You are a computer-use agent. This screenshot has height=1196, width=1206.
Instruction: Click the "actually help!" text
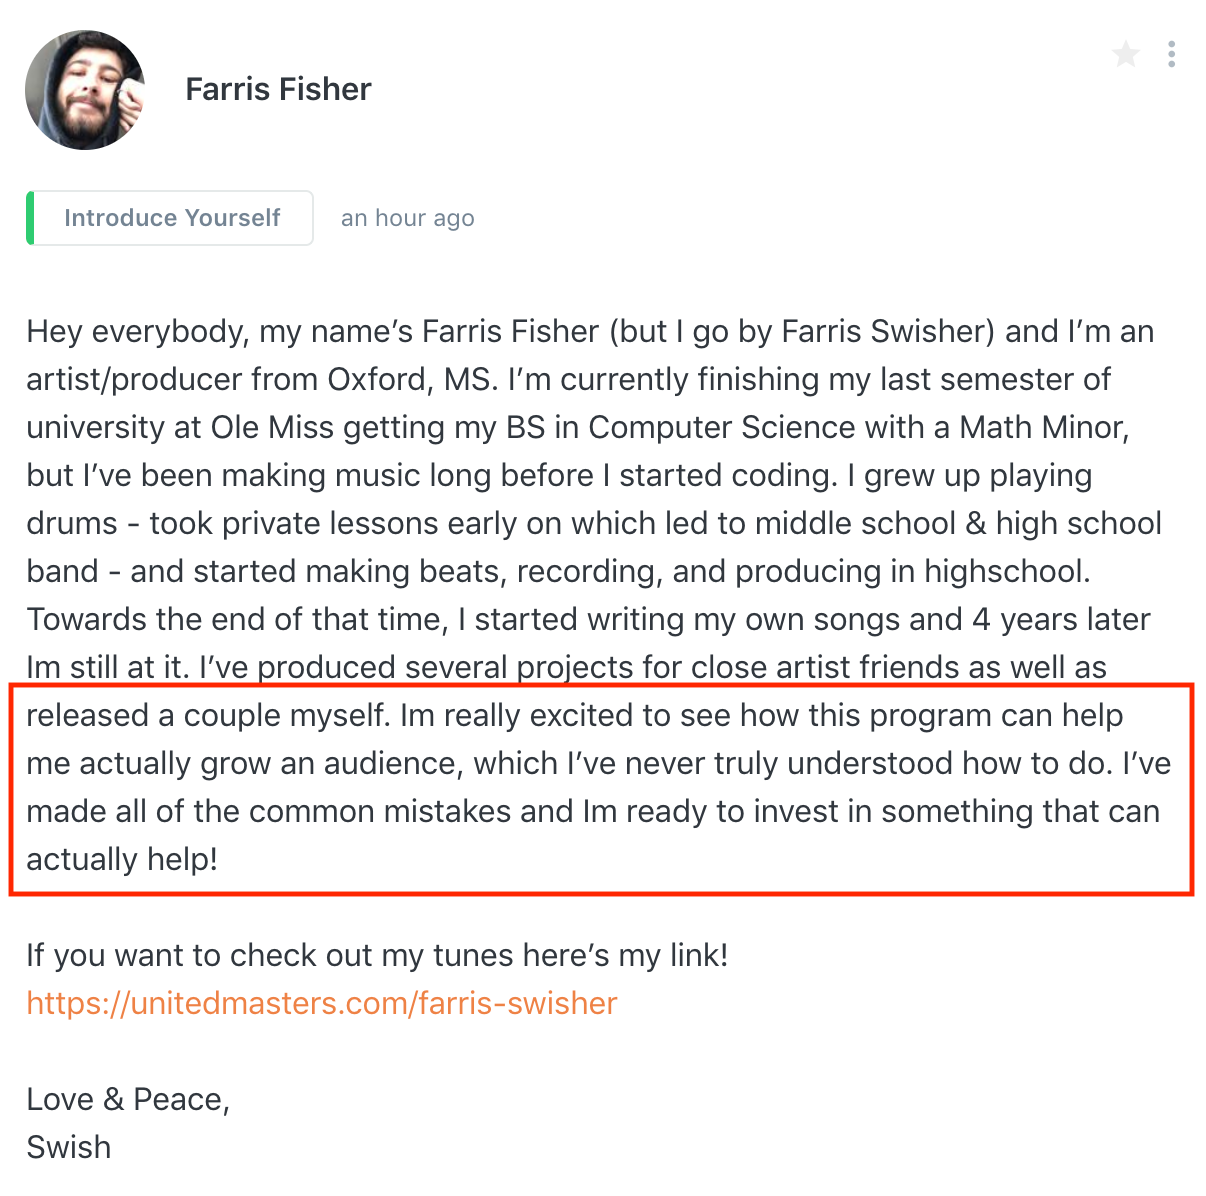(x=122, y=859)
